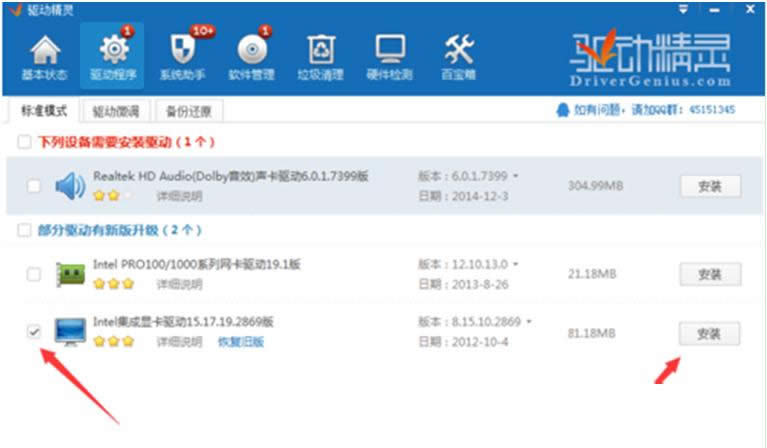The image size is (767, 448).
Task: Close the 驱动精灵 window
Action: tap(750, 9)
